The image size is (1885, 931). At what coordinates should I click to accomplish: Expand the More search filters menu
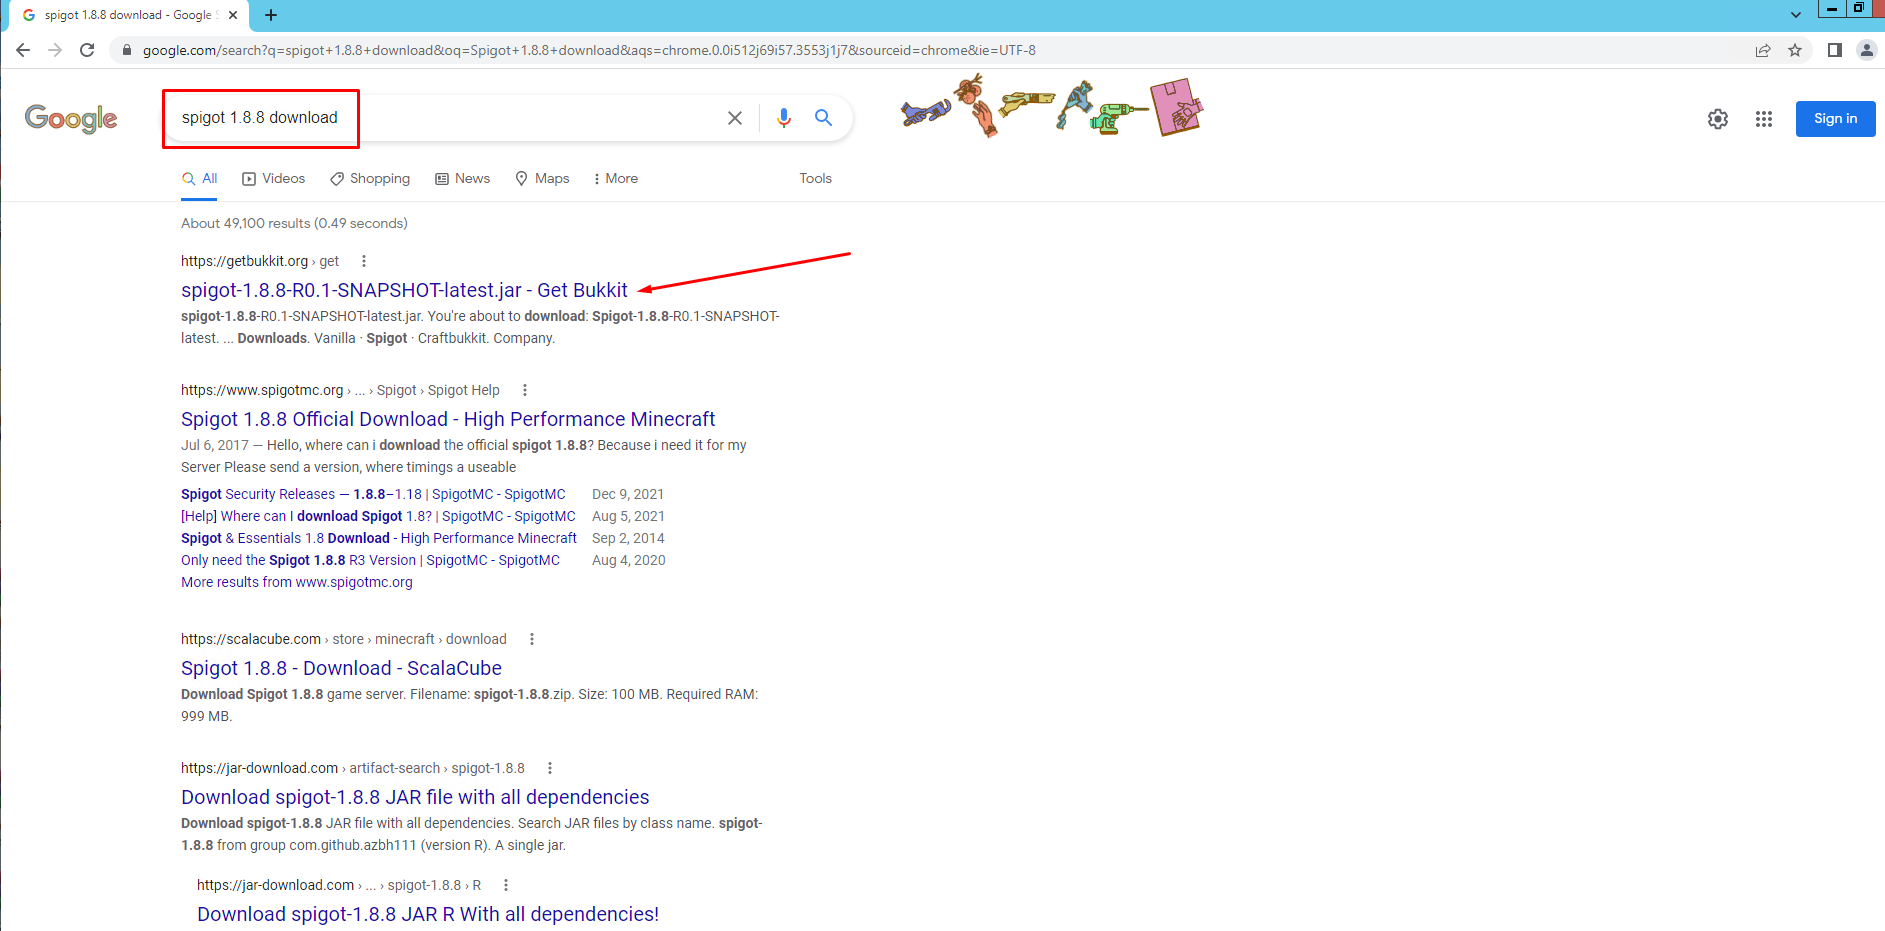pyautogui.click(x=616, y=178)
